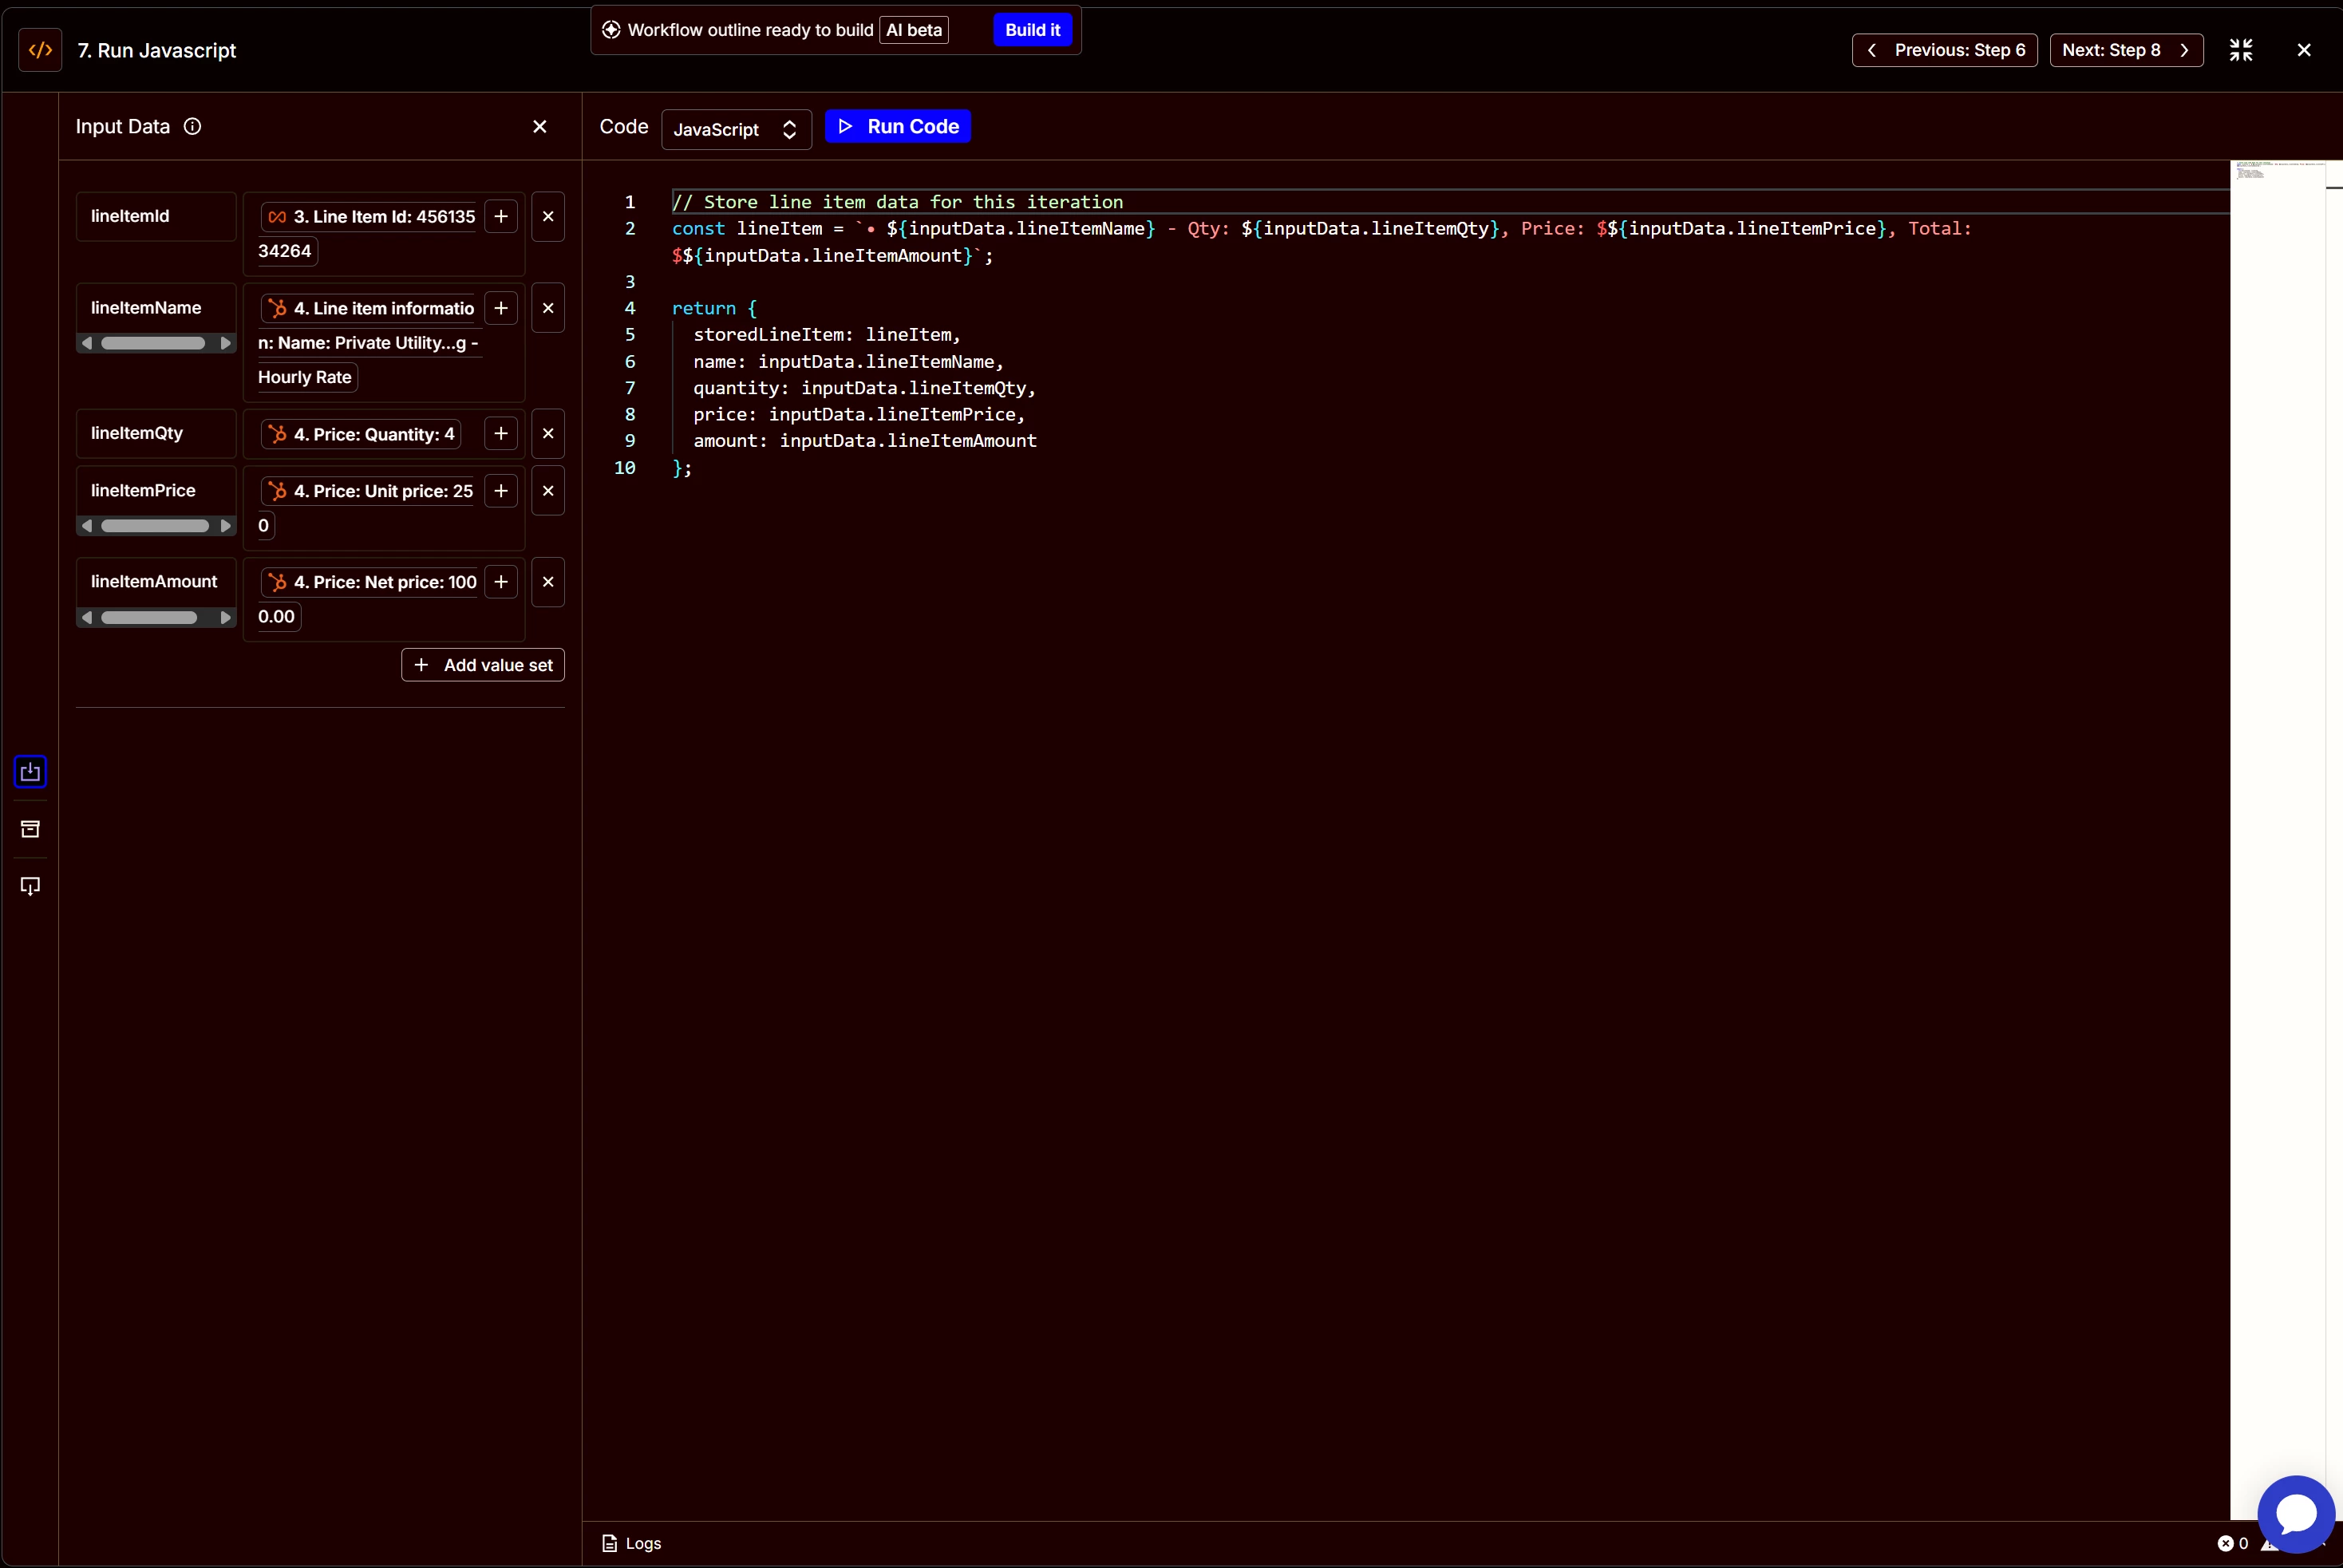
Task: Click the lineItemQty key name field
Action: click(155, 433)
